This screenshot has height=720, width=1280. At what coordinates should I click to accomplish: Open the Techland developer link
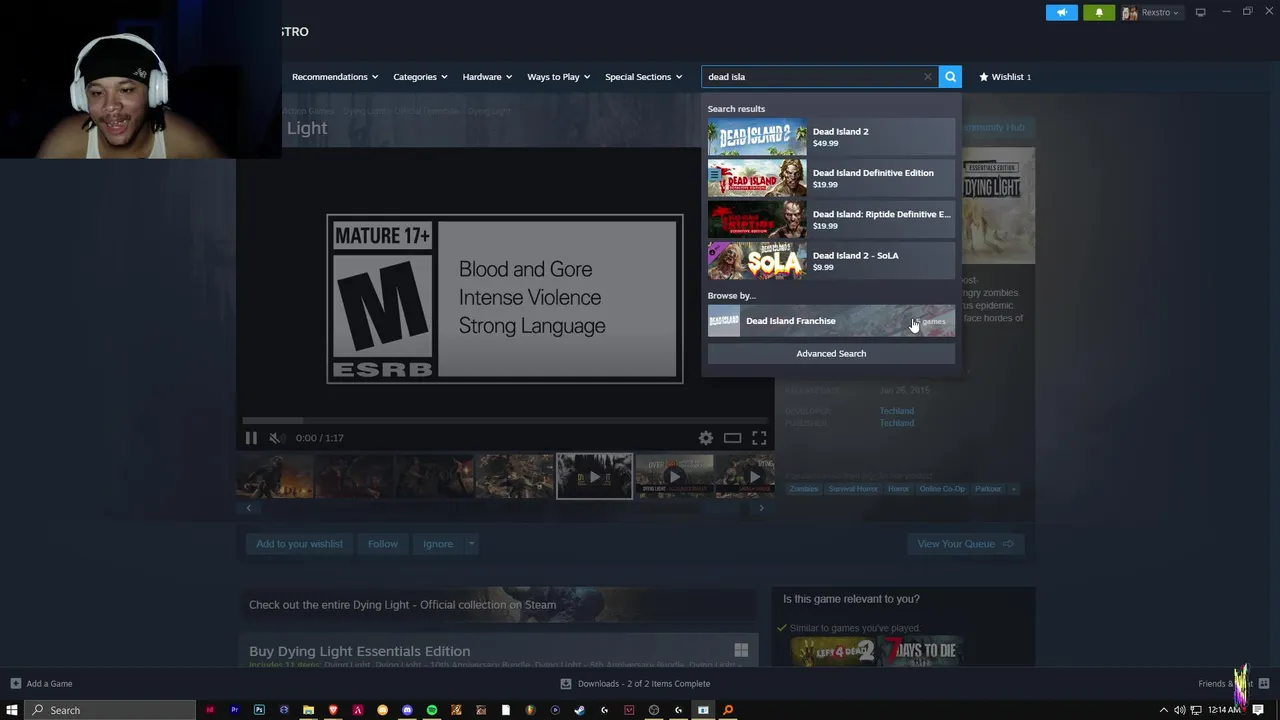point(896,411)
